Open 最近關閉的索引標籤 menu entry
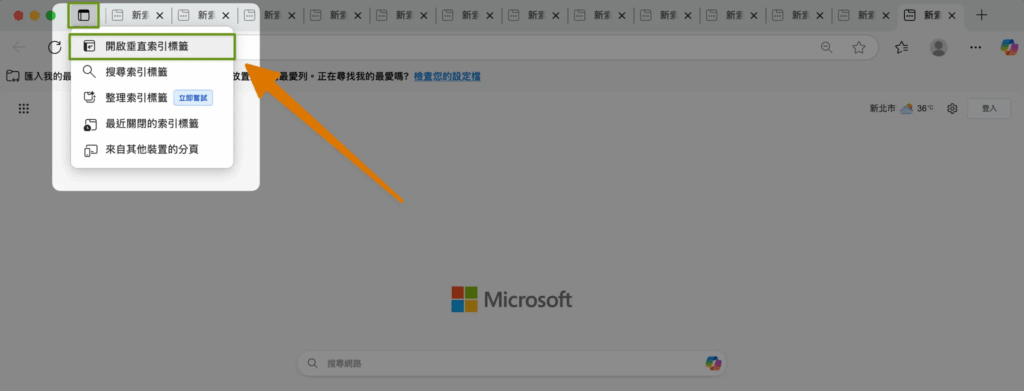The width and height of the screenshot is (1024, 391). coord(152,123)
